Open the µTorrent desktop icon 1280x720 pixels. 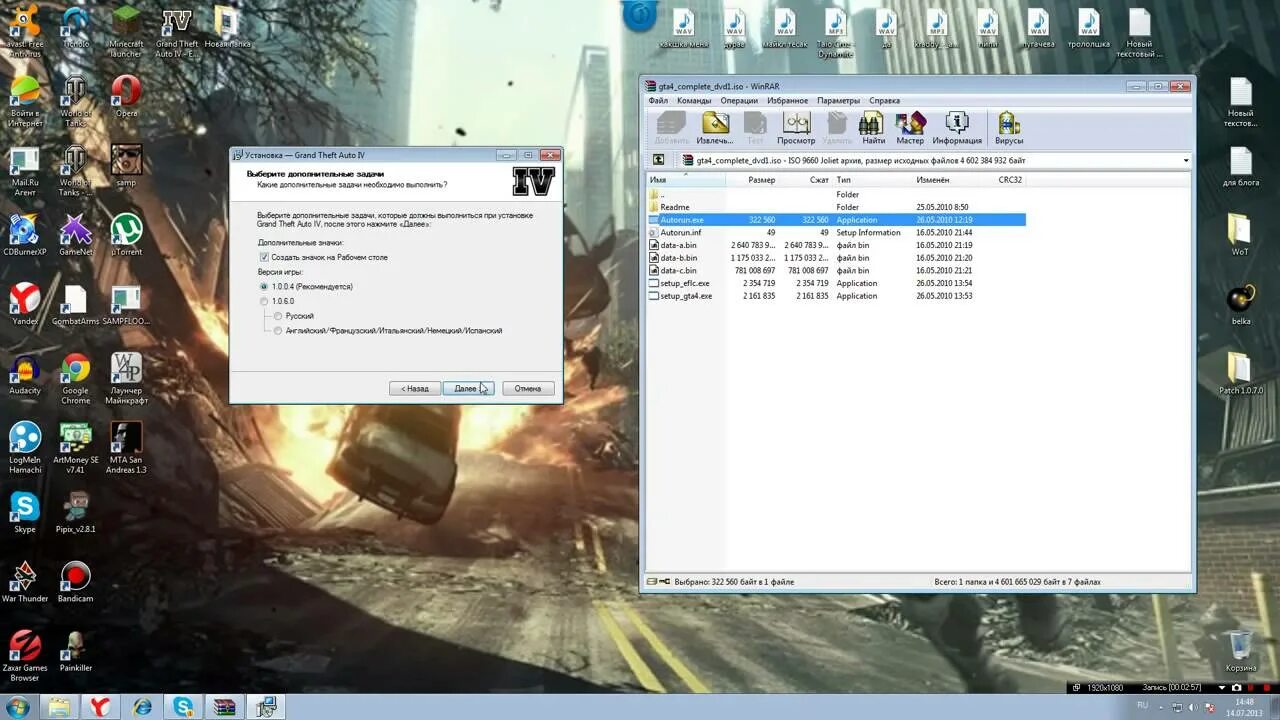pyautogui.click(x=126, y=235)
